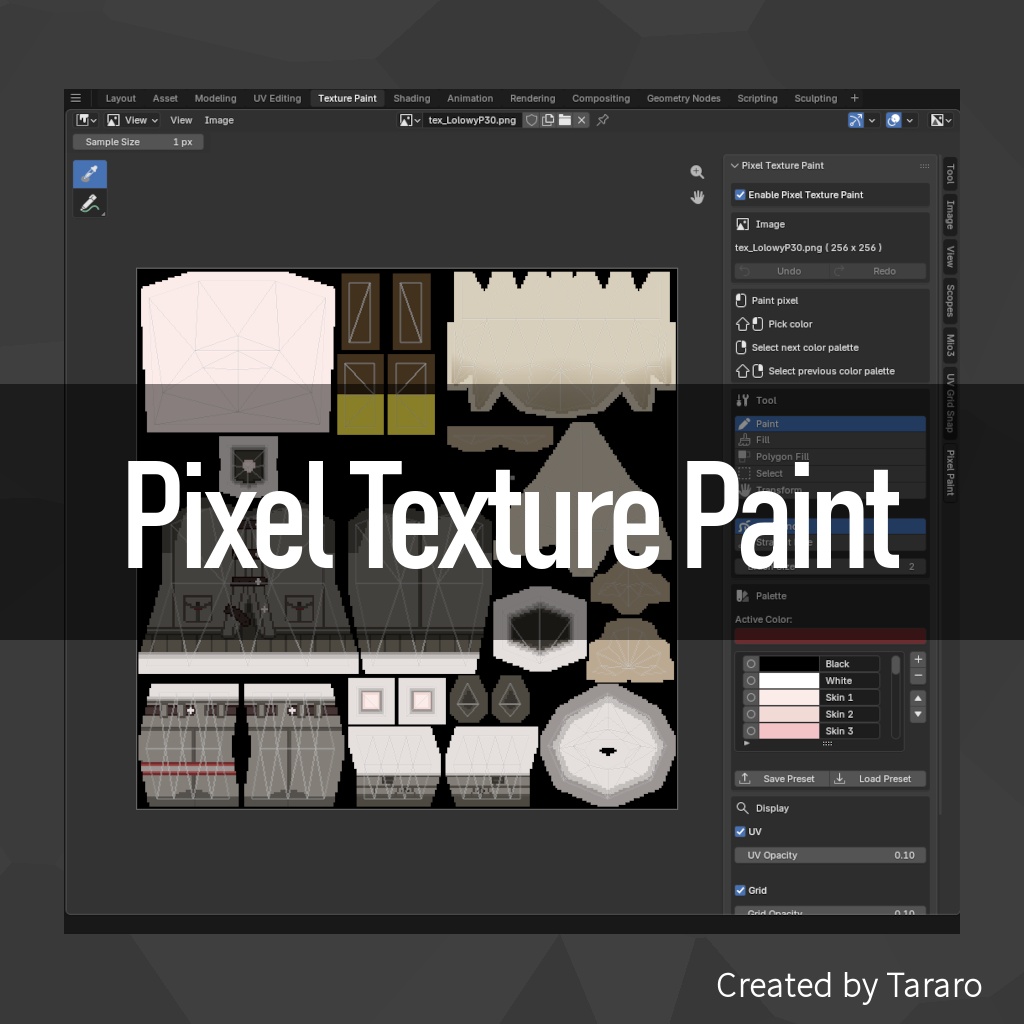Open the gizmo options dropdown arrow
The image size is (1024, 1024).
pyautogui.click(x=872, y=120)
